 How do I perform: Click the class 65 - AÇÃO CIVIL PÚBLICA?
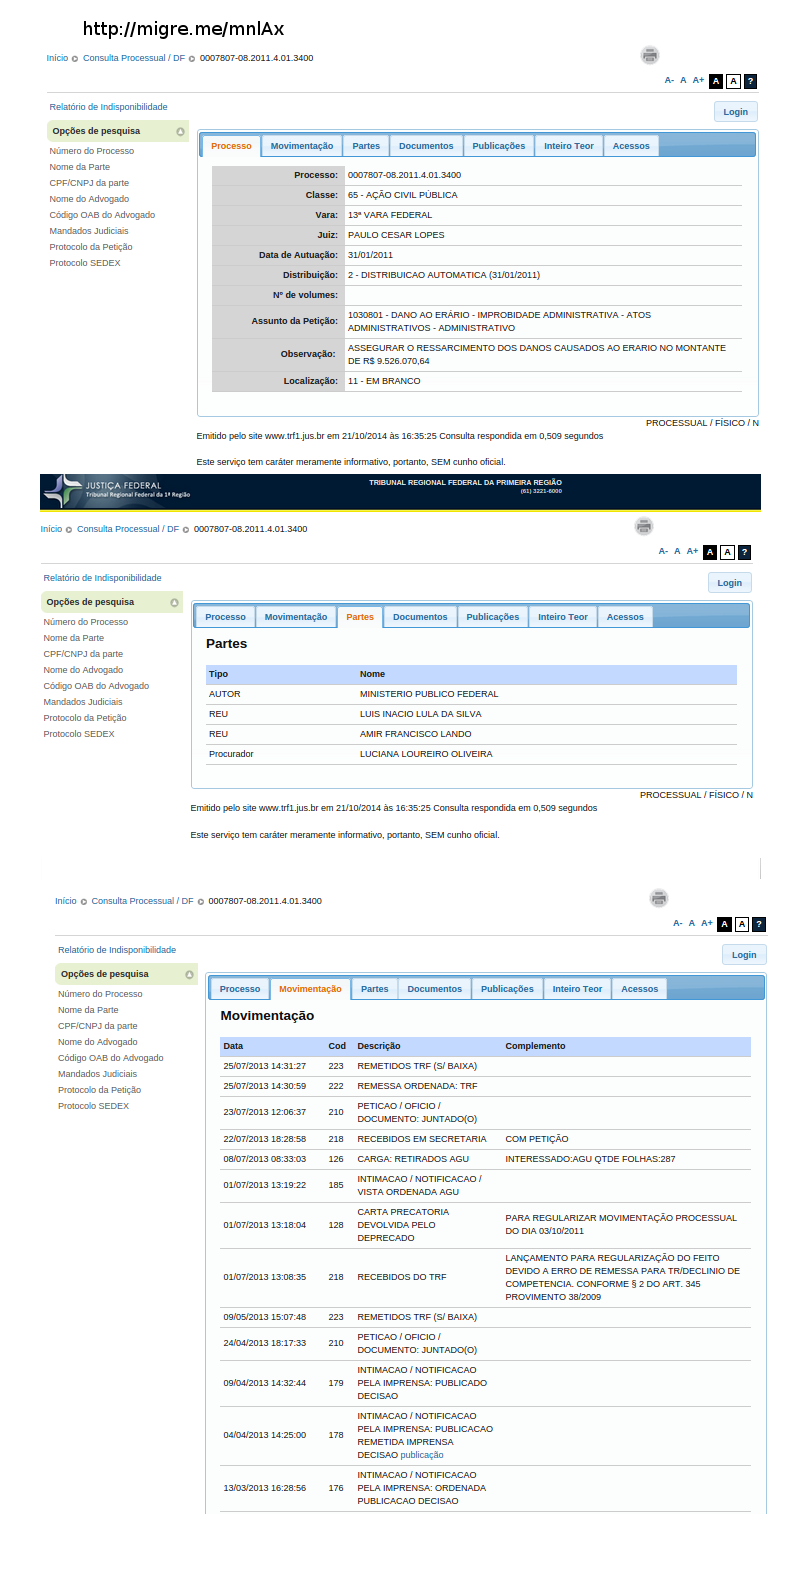[403, 195]
